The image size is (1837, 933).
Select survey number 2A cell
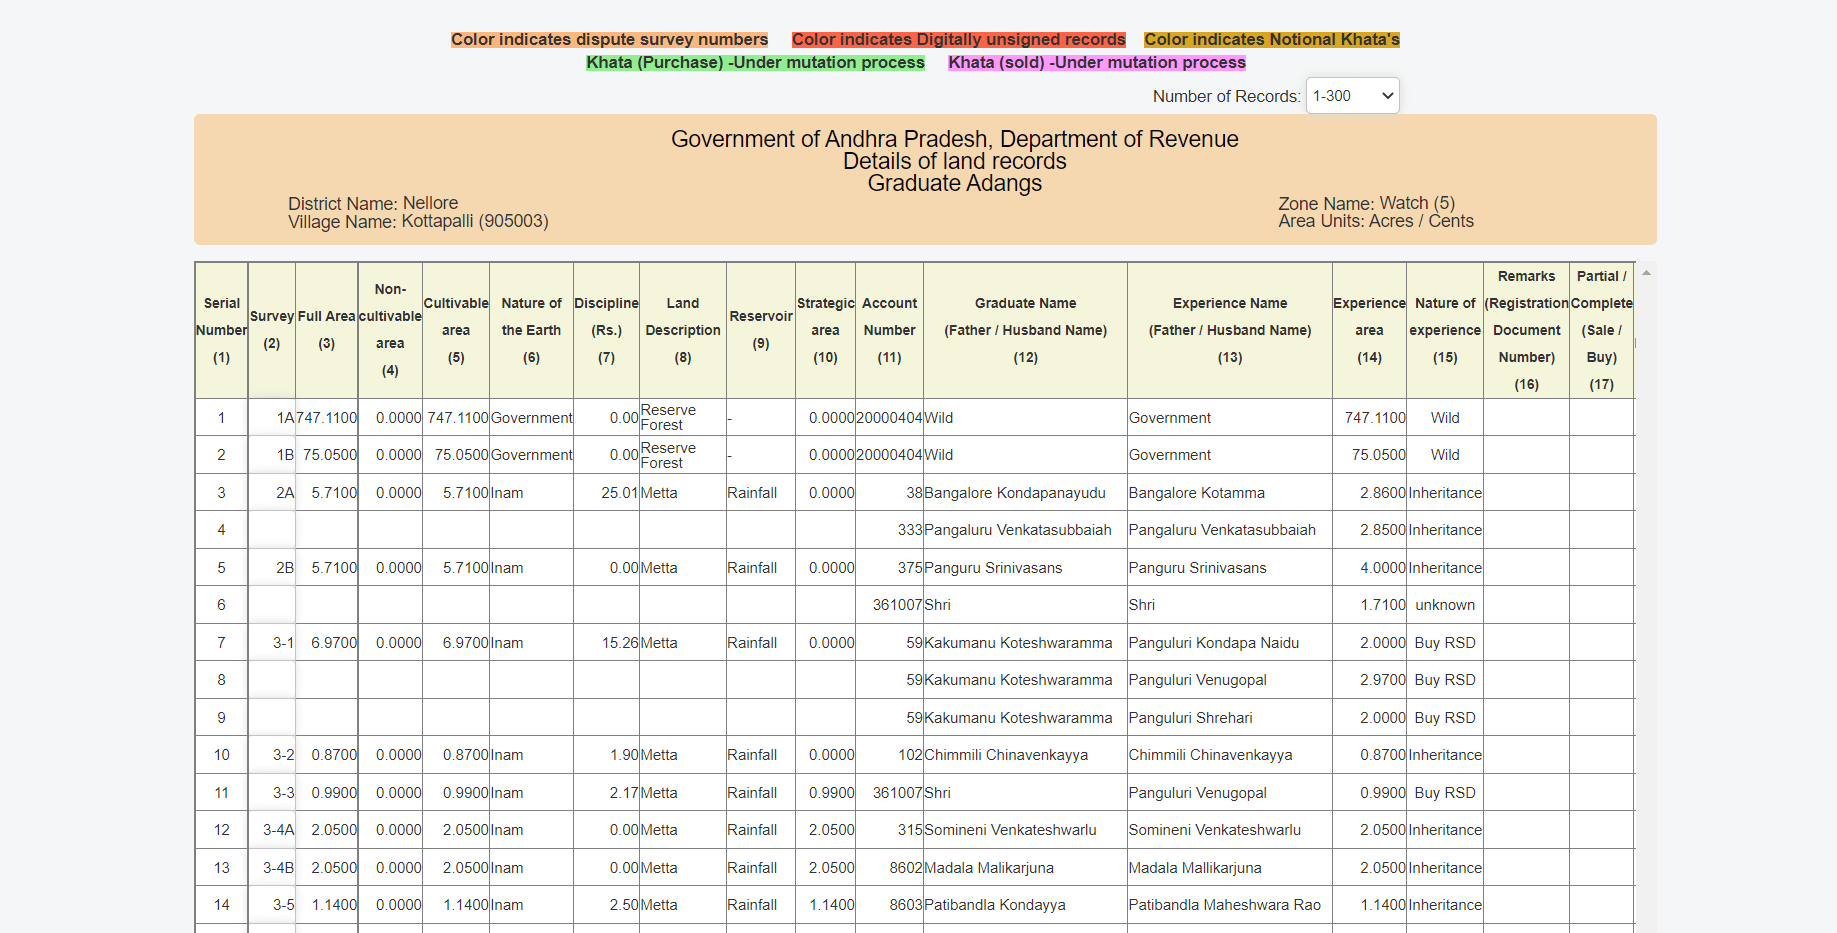coord(283,492)
